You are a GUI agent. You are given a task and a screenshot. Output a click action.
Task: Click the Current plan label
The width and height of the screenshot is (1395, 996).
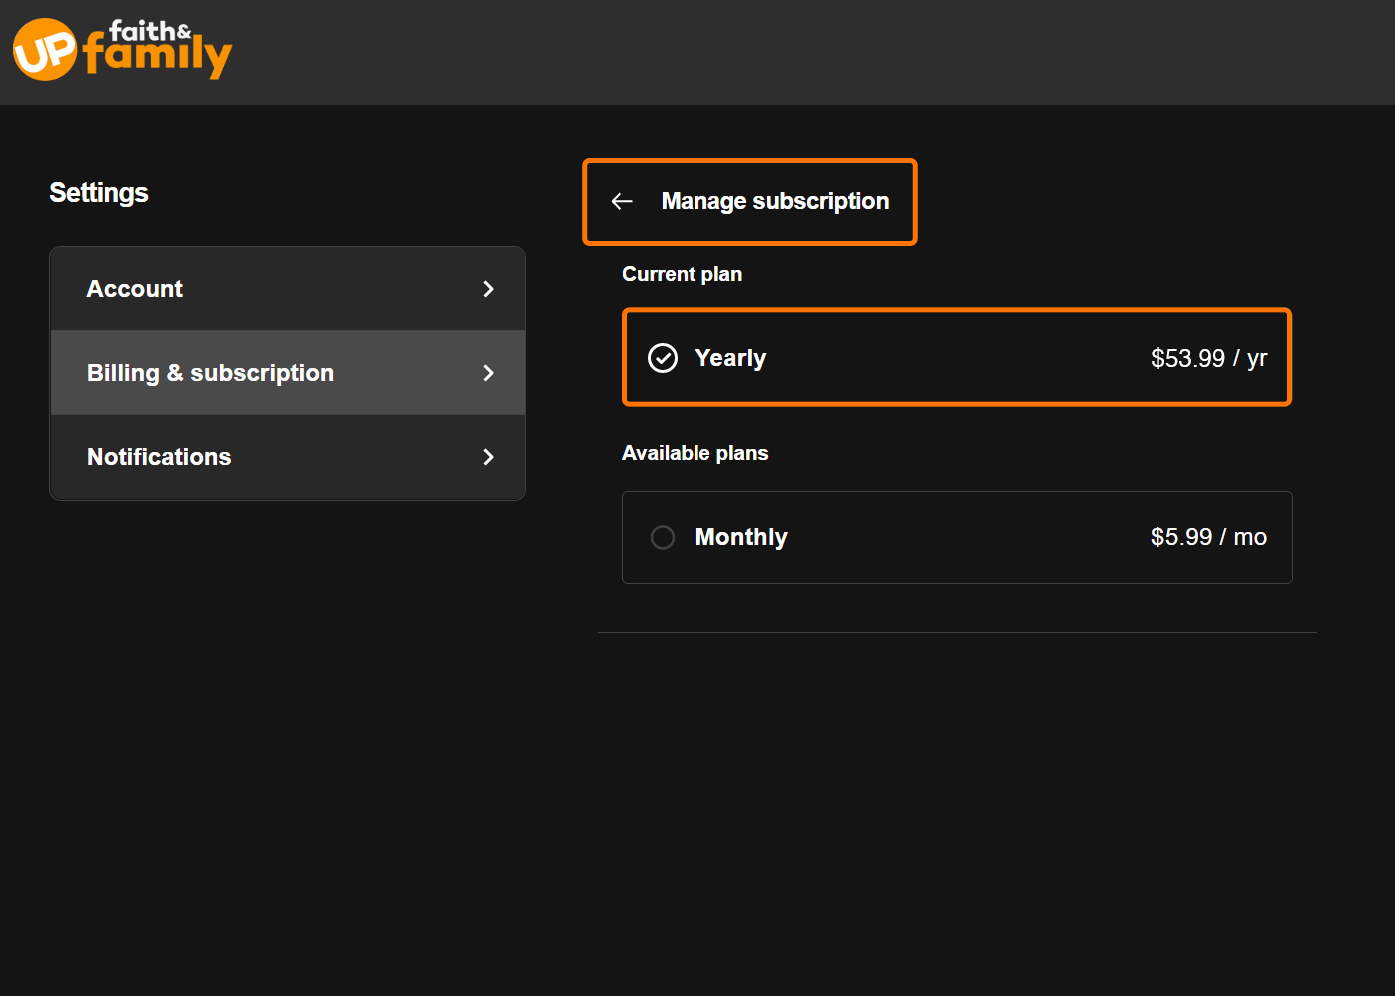pos(682,274)
